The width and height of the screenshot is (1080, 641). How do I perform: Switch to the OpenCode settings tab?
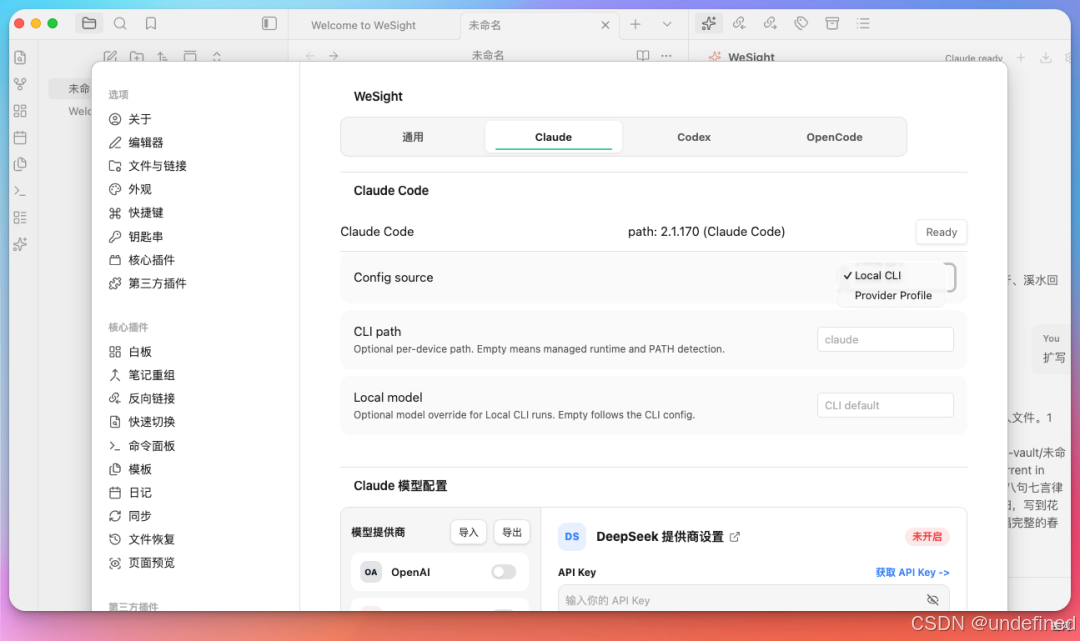[834, 137]
